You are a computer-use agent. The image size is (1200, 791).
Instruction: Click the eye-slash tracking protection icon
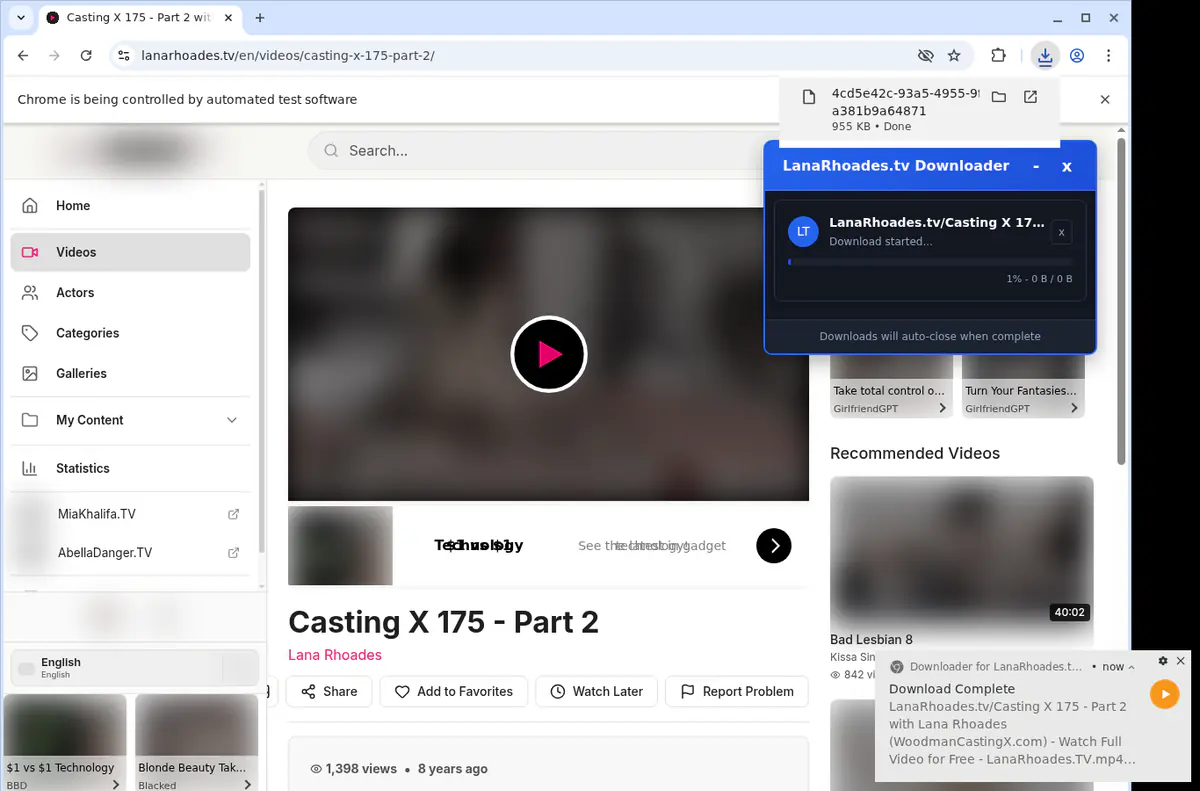925,56
